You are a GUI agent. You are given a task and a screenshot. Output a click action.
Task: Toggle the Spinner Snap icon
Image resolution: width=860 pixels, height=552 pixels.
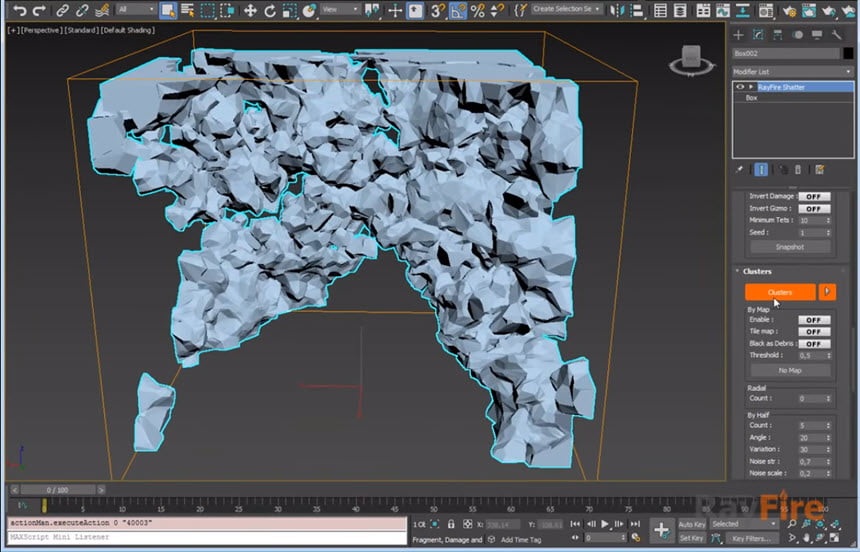(x=497, y=10)
